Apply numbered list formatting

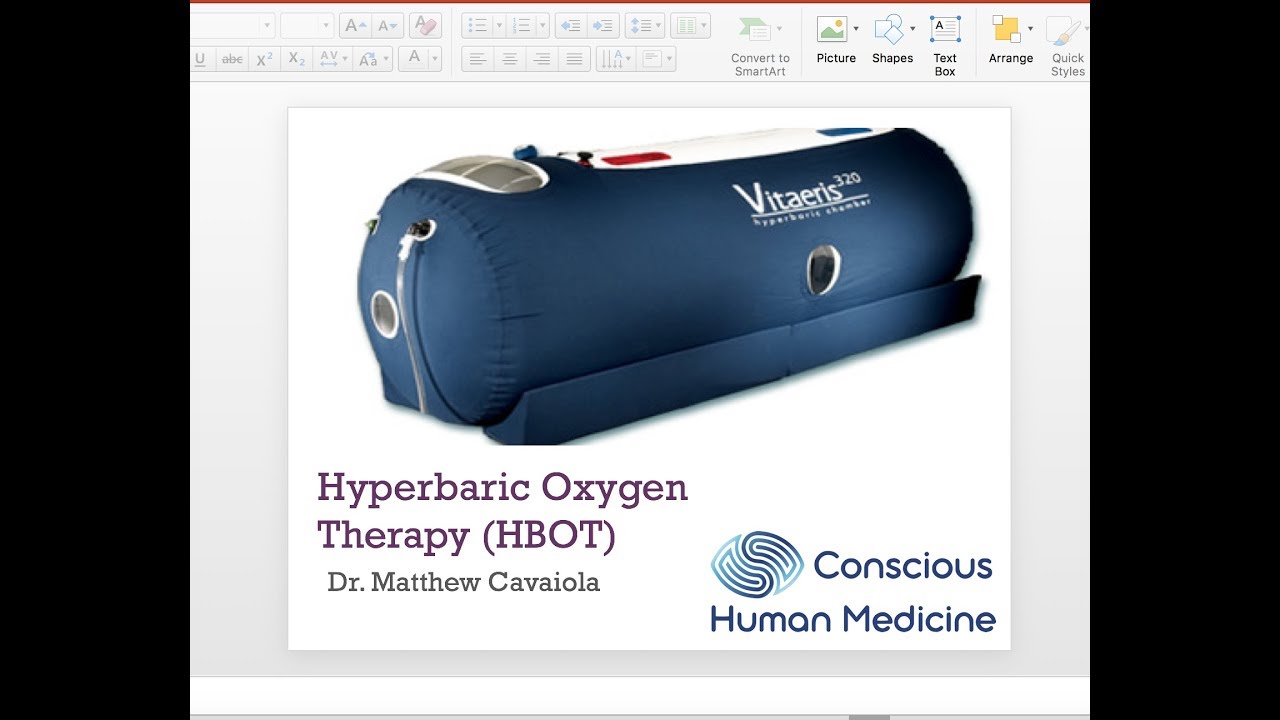(520, 26)
